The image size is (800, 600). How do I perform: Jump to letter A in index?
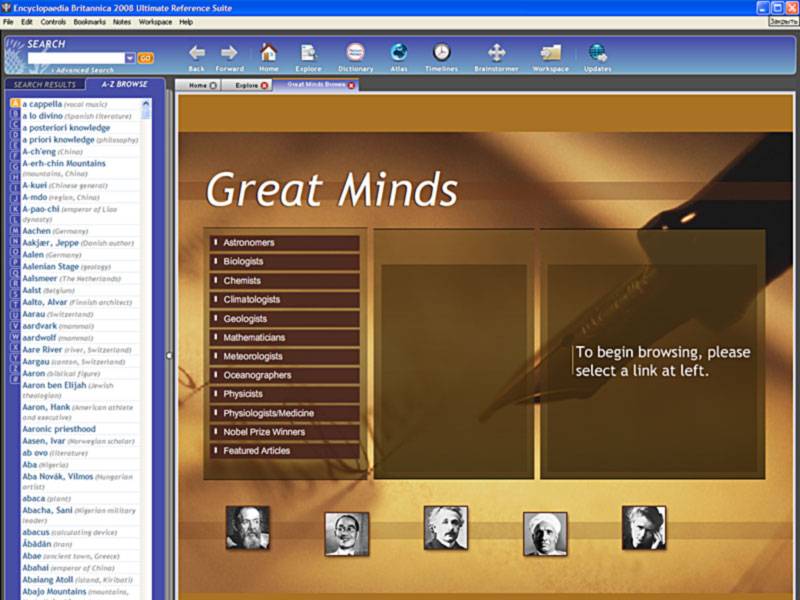[x=15, y=104]
